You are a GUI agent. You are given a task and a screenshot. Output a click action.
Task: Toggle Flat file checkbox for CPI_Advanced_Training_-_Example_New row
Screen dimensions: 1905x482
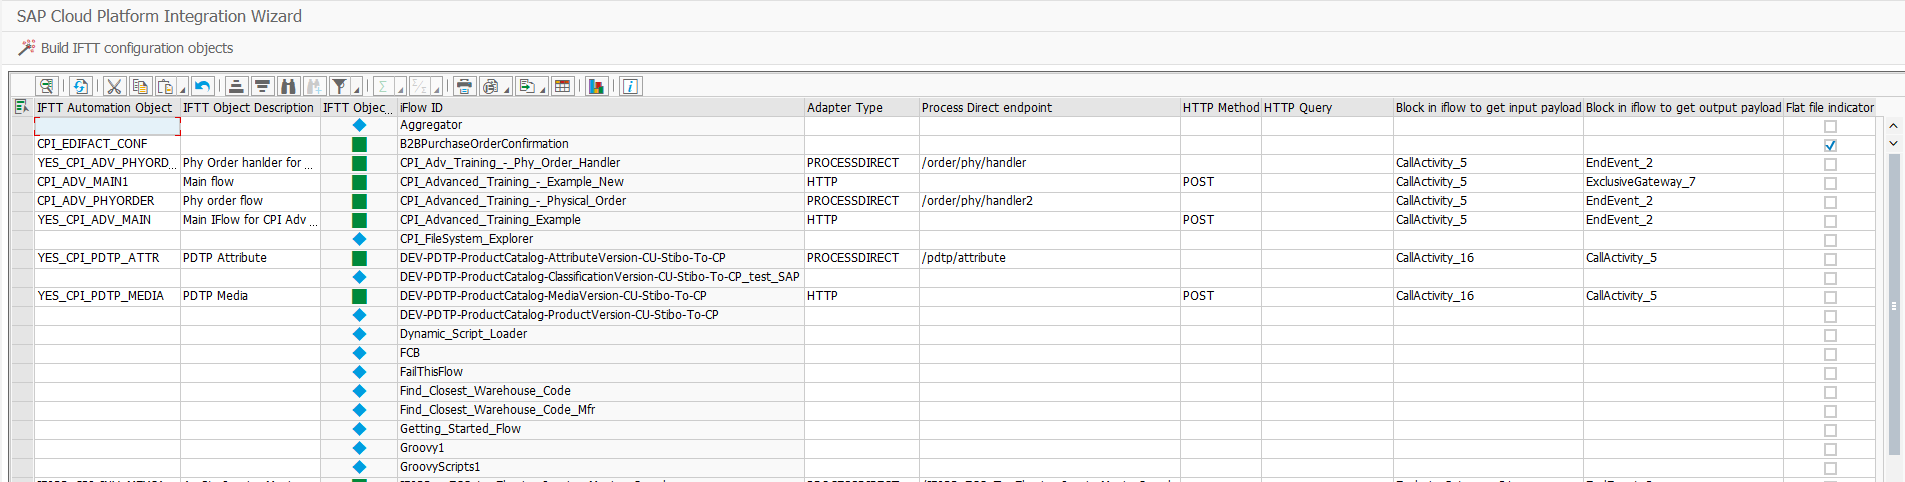[1830, 183]
